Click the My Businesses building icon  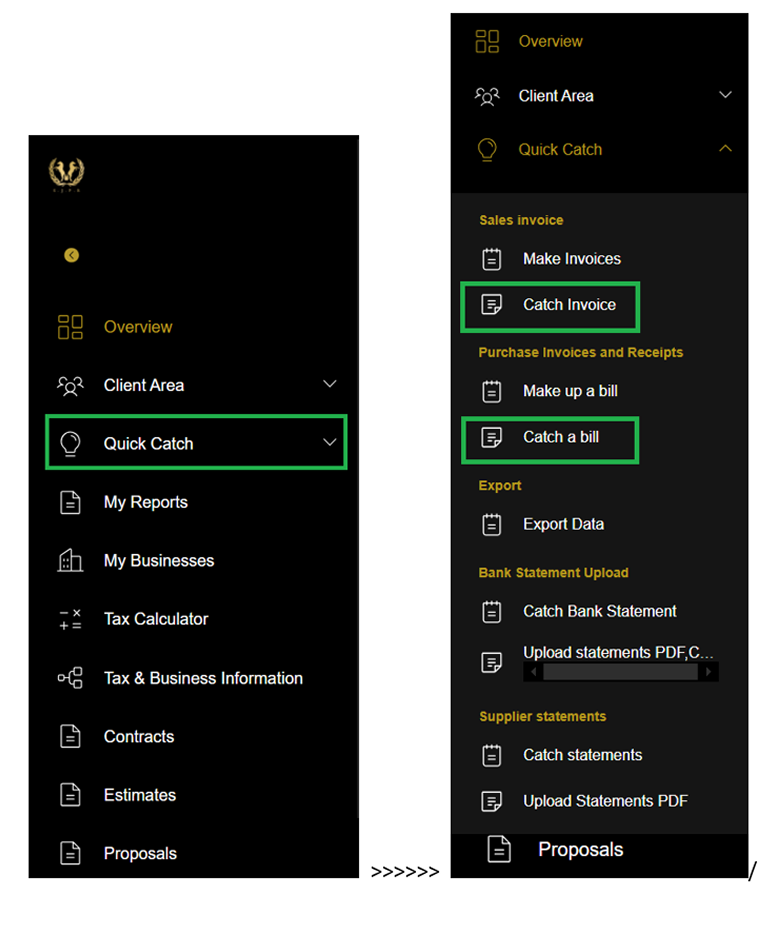(70, 561)
